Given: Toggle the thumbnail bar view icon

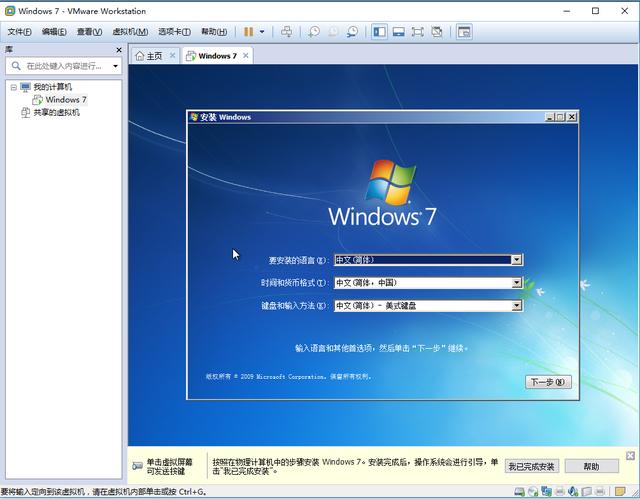Looking at the screenshot, I should click(x=398, y=32).
